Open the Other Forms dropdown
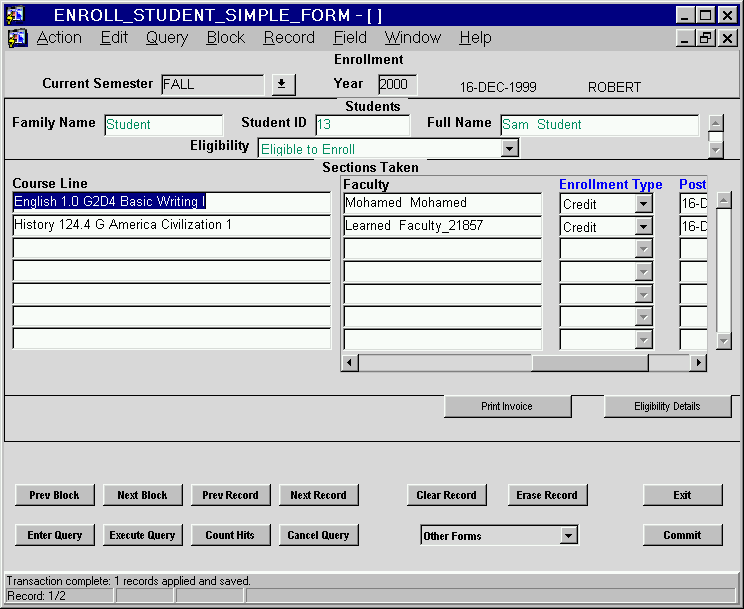This screenshot has height=609, width=744. click(x=568, y=536)
